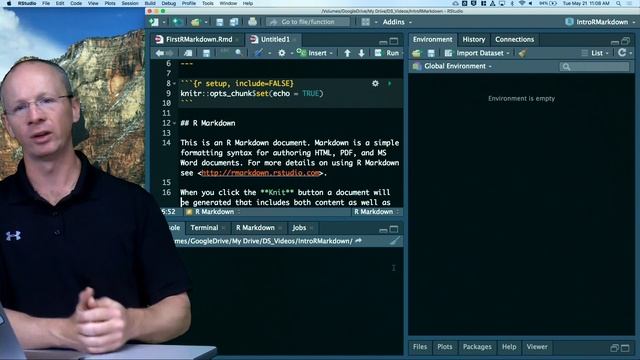
Task: Refresh the environment pane
Action: point(622,53)
